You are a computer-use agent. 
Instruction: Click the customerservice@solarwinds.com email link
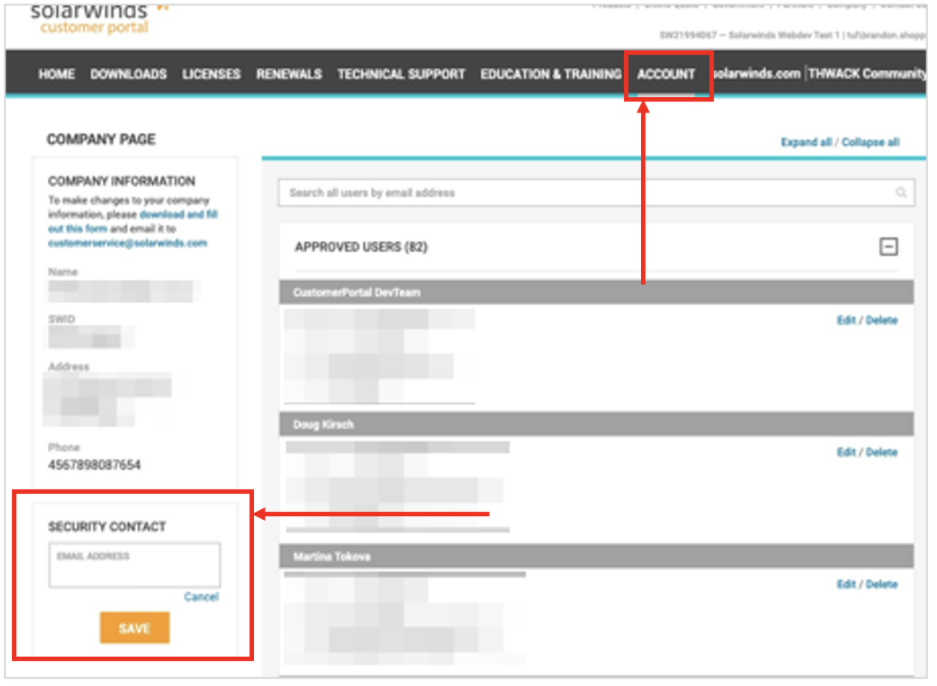127,243
